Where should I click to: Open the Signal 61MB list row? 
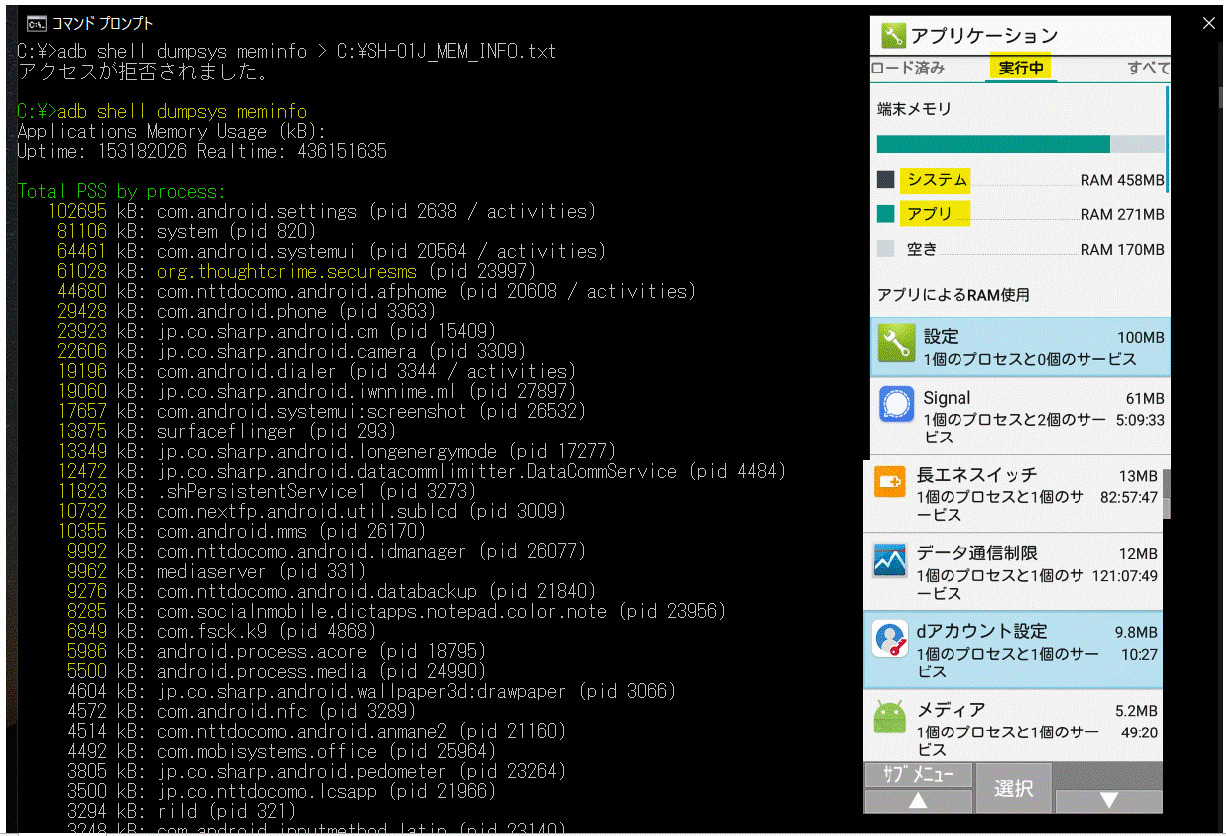tap(1018, 417)
